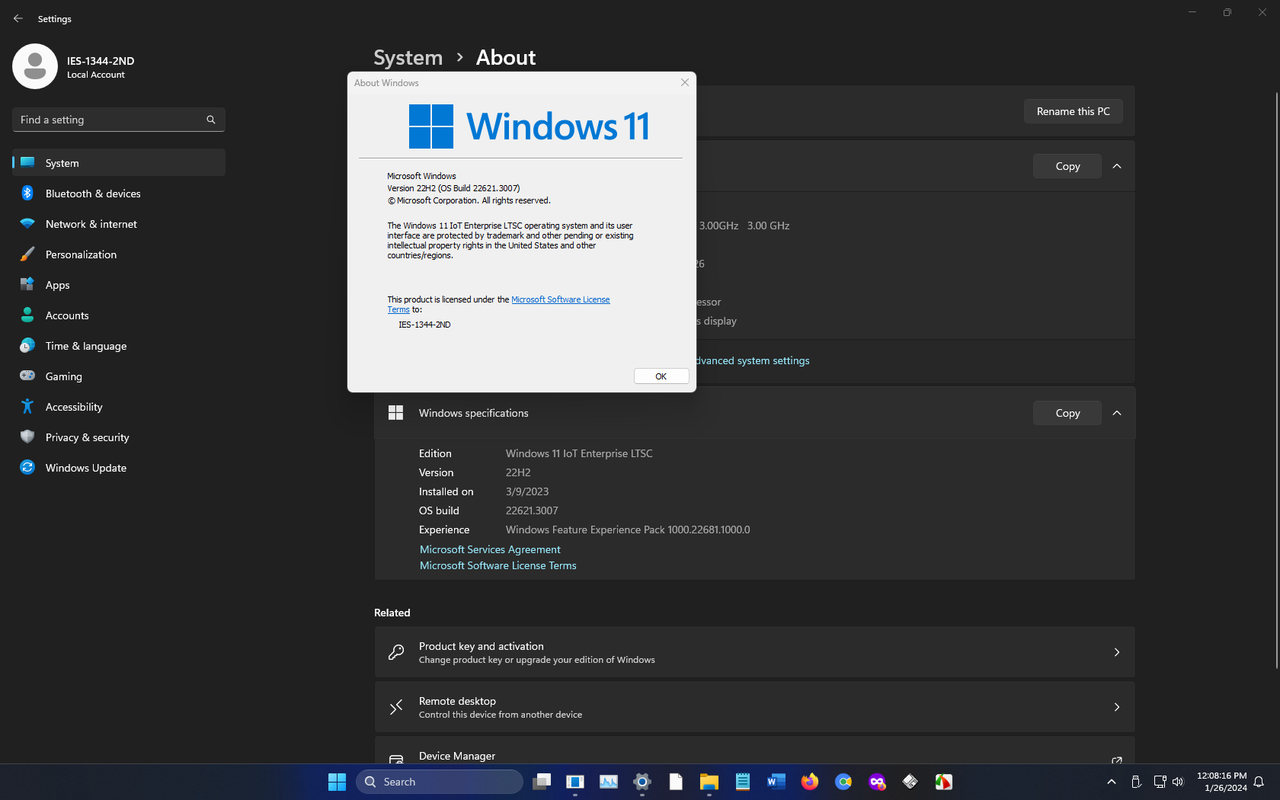Select System in the sidebar
The height and width of the screenshot is (800, 1280).
(x=119, y=163)
